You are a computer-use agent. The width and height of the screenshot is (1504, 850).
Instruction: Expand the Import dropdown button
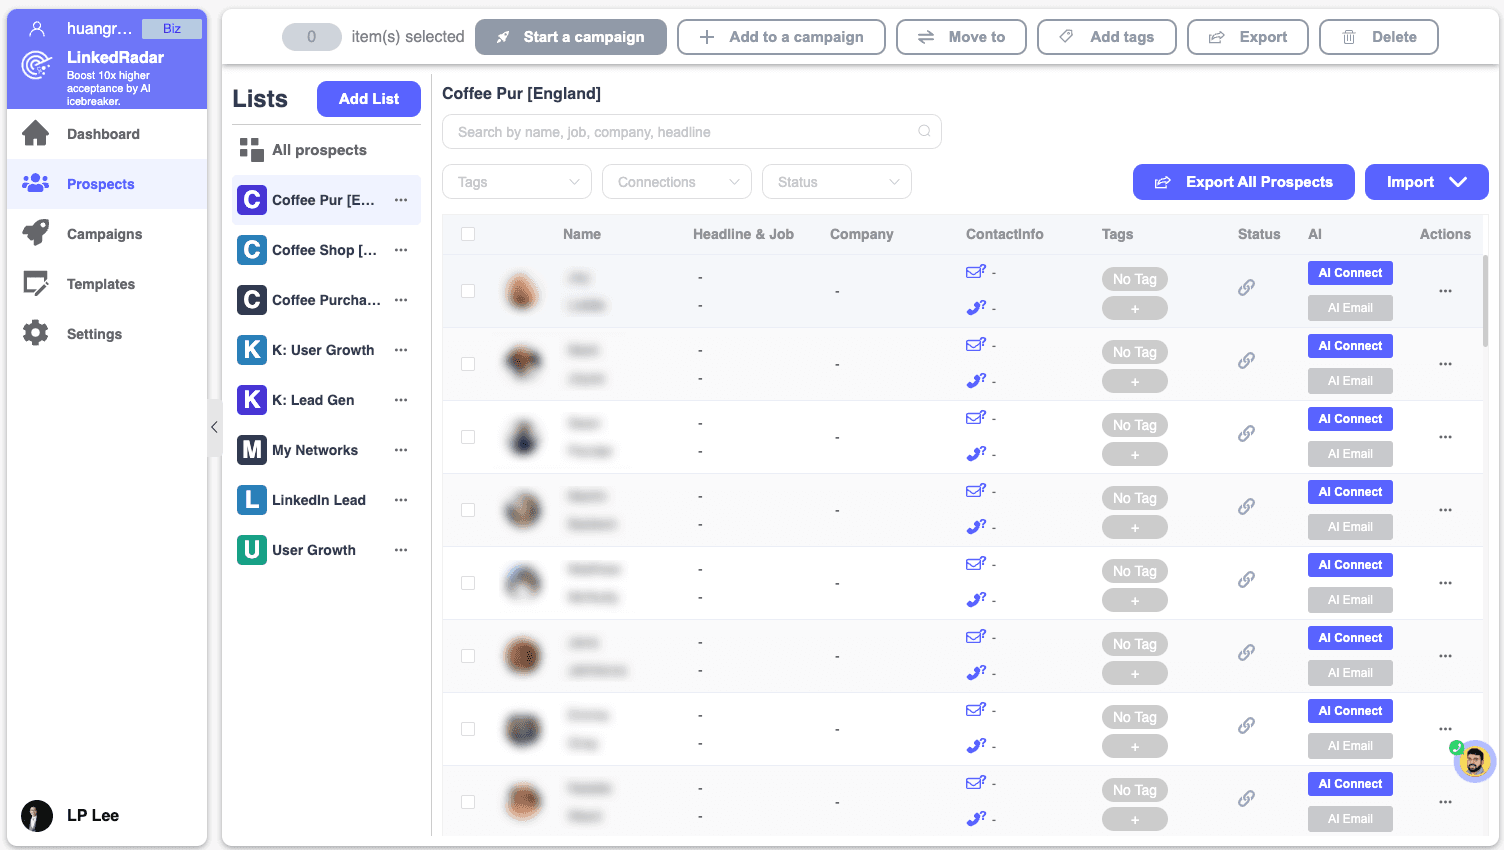coord(1427,182)
